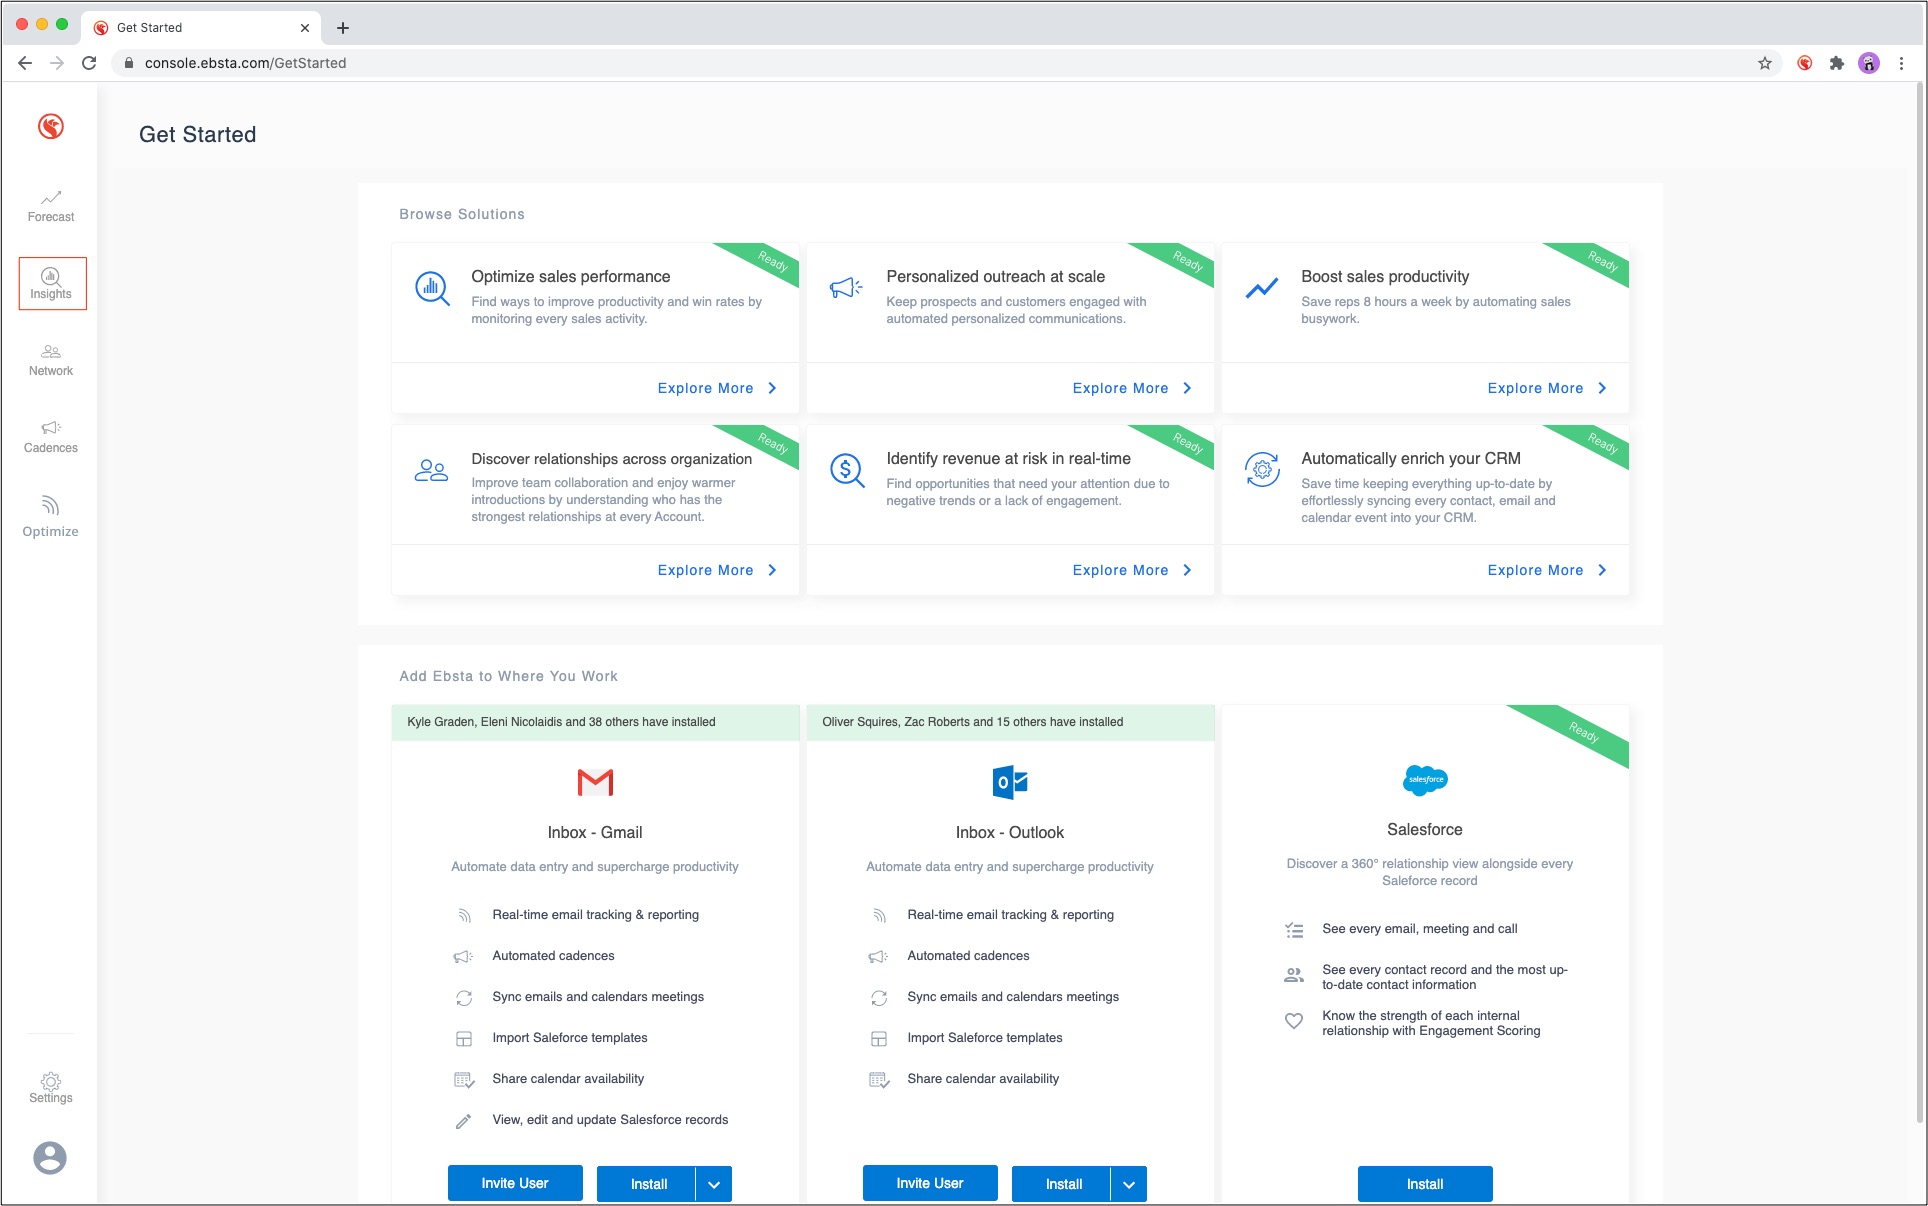Select the Optimize sidebar icon

(x=51, y=516)
